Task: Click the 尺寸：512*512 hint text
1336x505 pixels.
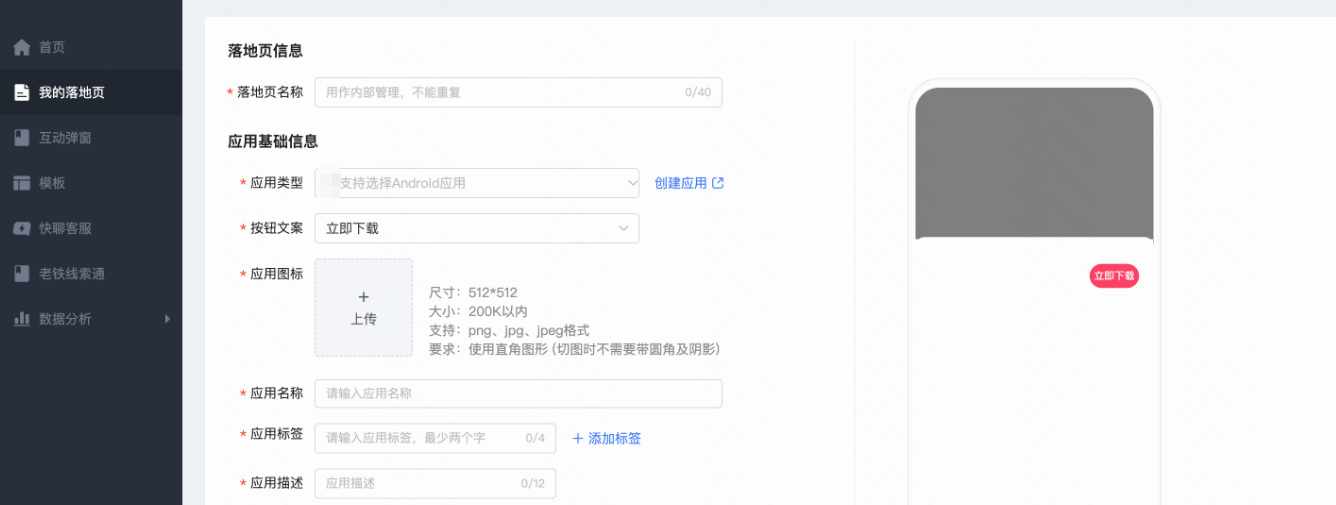Action: (x=473, y=293)
